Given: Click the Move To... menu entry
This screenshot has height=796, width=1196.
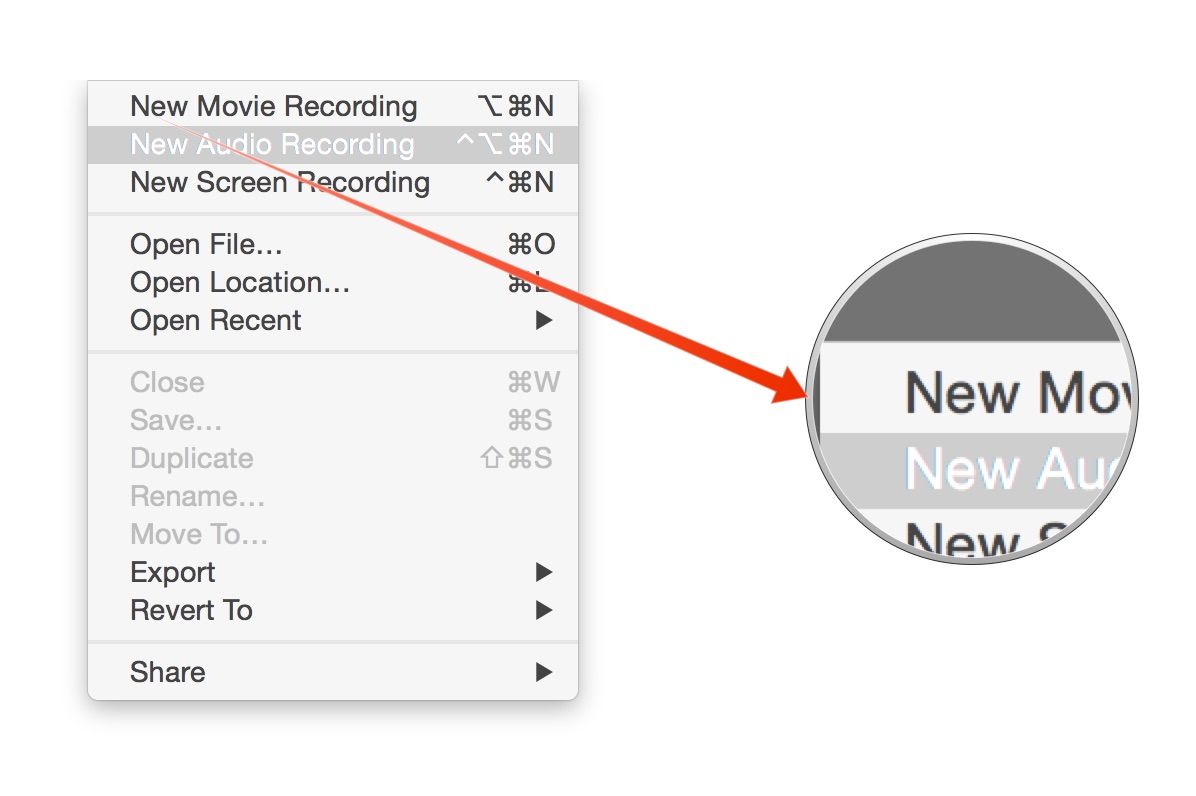Looking at the screenshot, I should pyautogui.click(x=198, y=534).
